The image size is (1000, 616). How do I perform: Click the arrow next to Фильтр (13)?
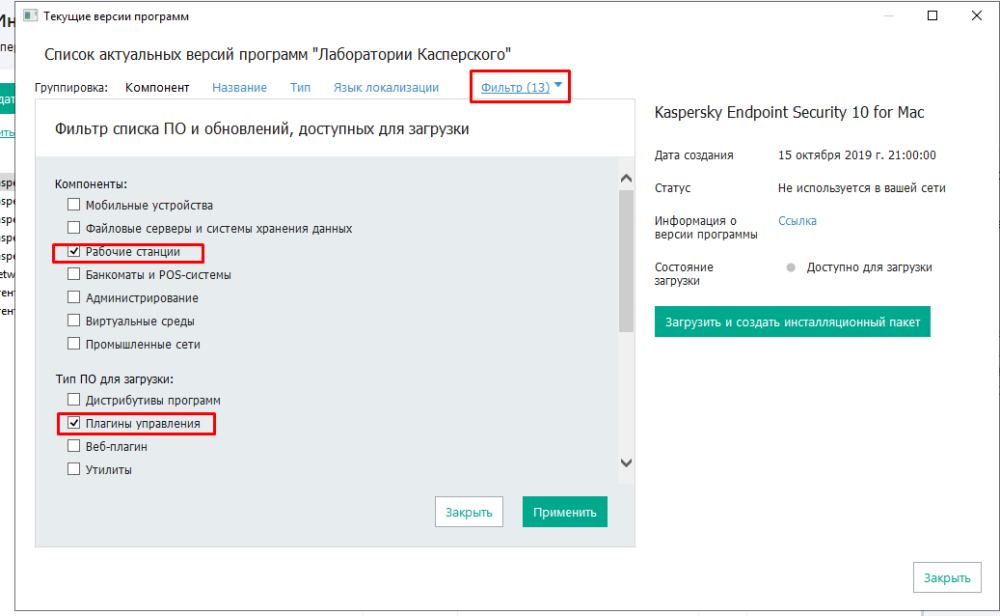click(558, 85)
